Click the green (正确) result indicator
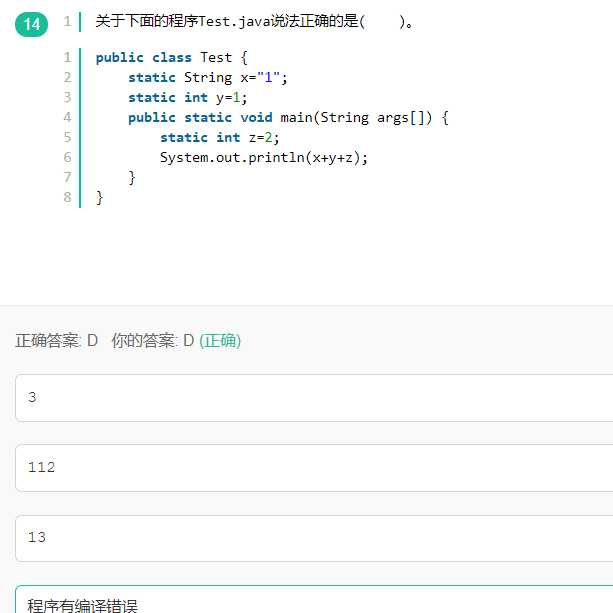This screenshot has width=613, height=613. tap(220, 341)
